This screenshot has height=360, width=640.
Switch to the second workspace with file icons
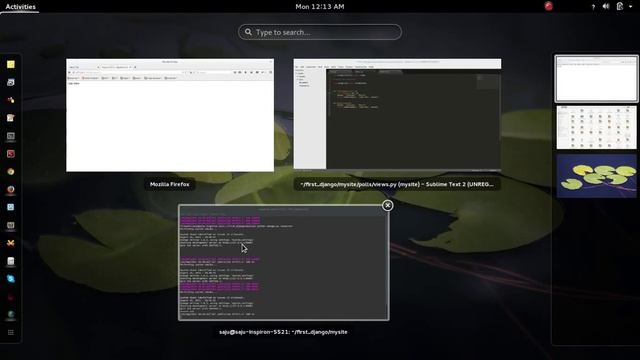[596, 127]
